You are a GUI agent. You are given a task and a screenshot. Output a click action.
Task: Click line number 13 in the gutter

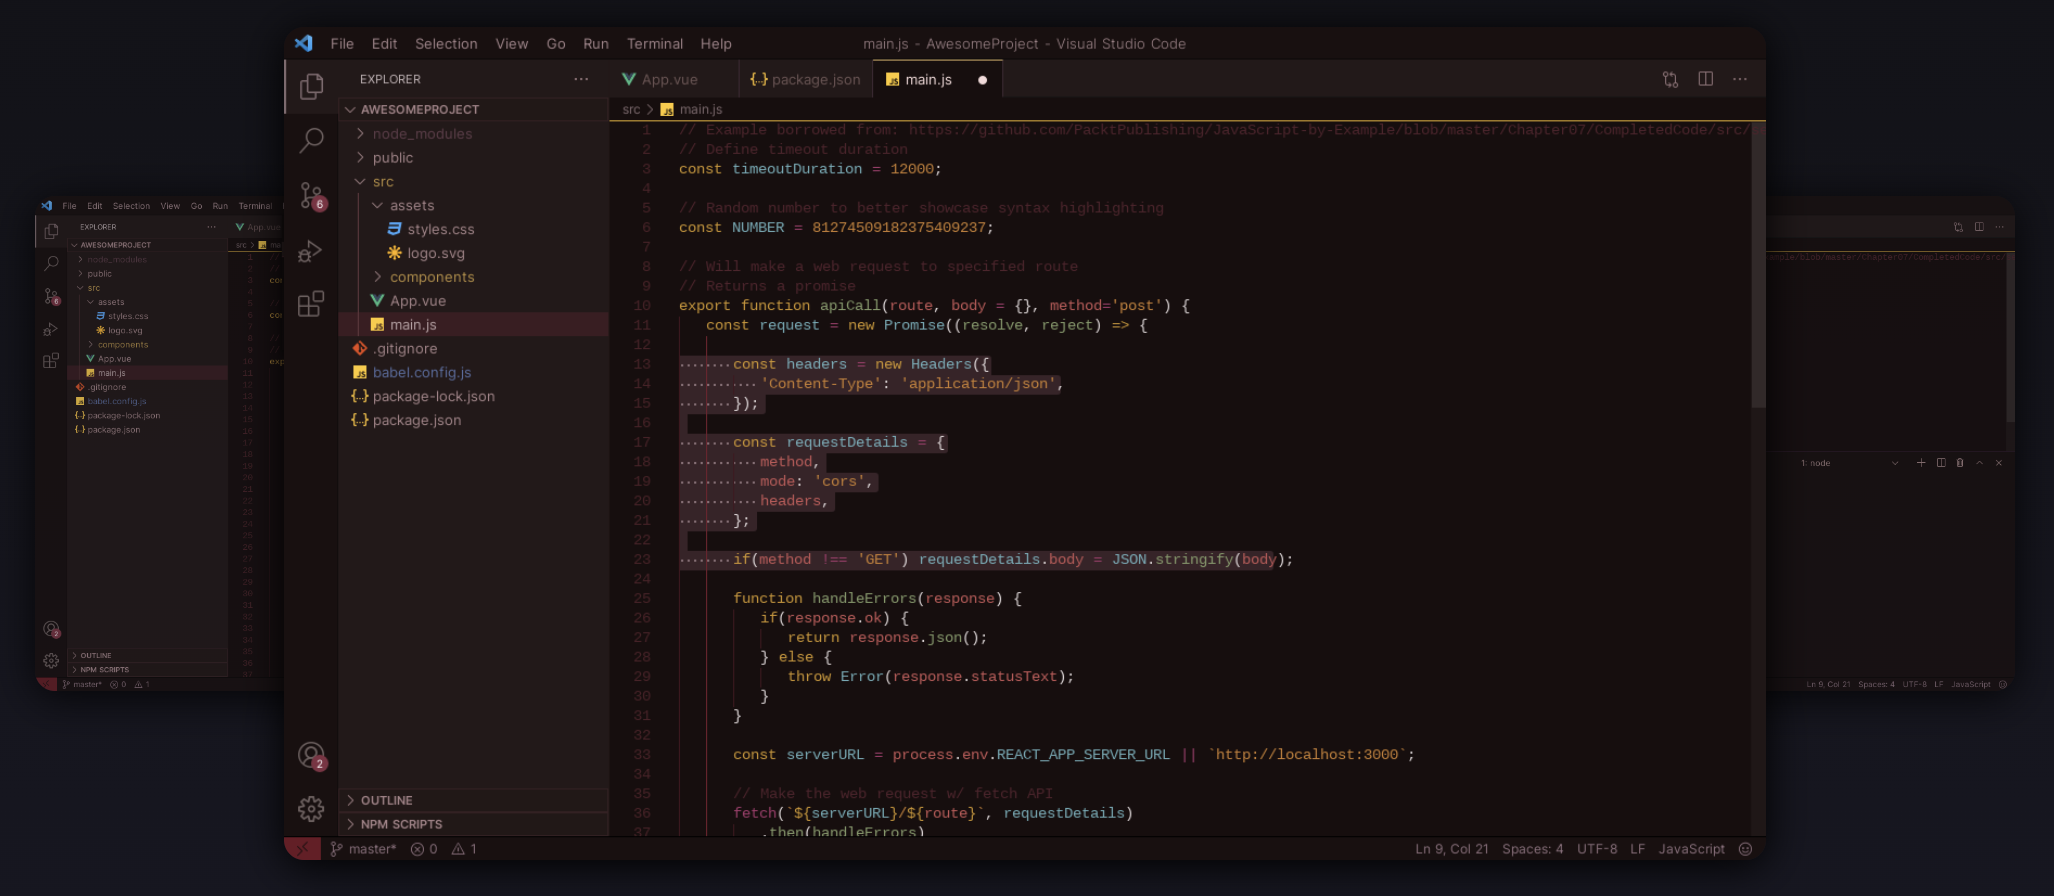coord(642,364)
